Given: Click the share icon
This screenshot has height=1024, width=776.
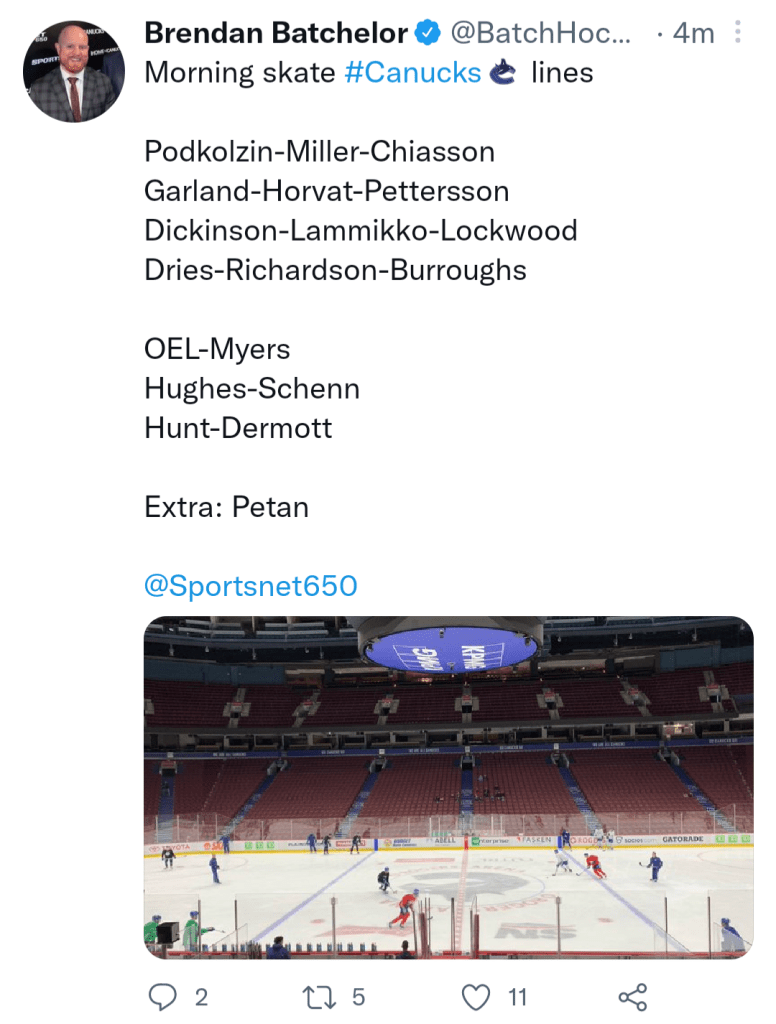Looking at the screenshot, I should tap(632, 997).
